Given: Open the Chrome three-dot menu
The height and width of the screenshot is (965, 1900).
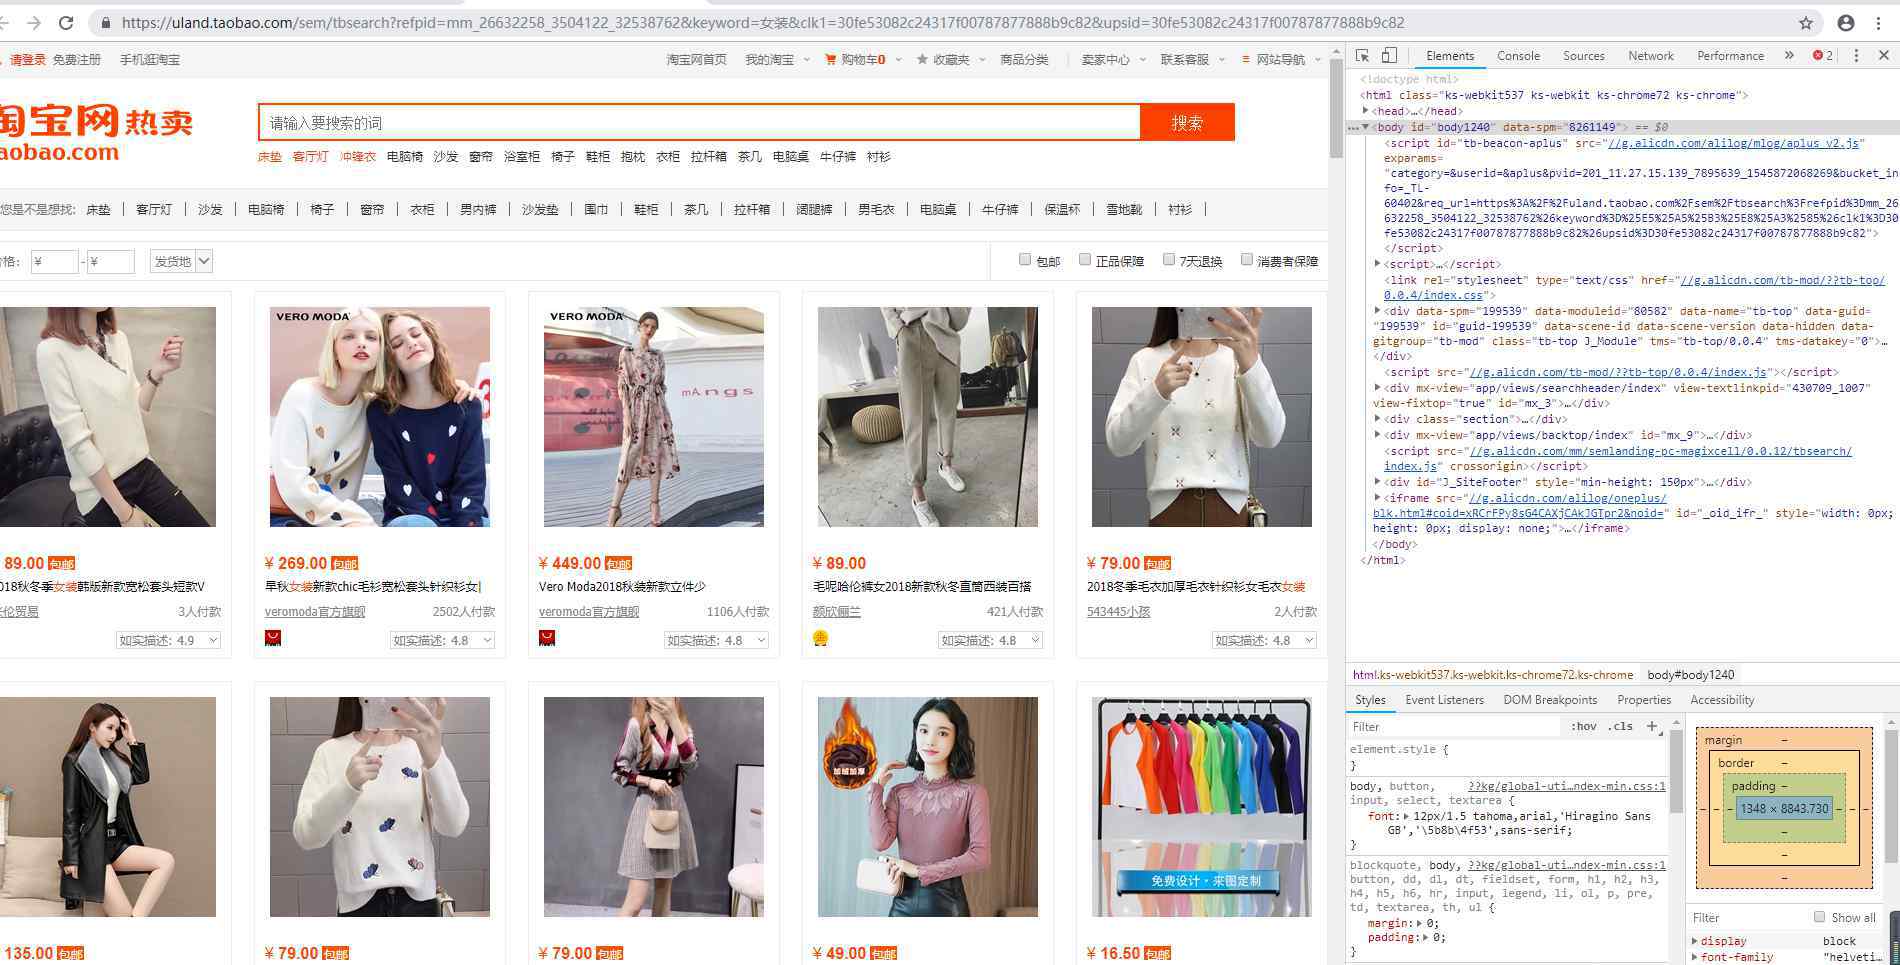Looking at the screenshot, I should pyautogui.click(x=1879, y=22).
